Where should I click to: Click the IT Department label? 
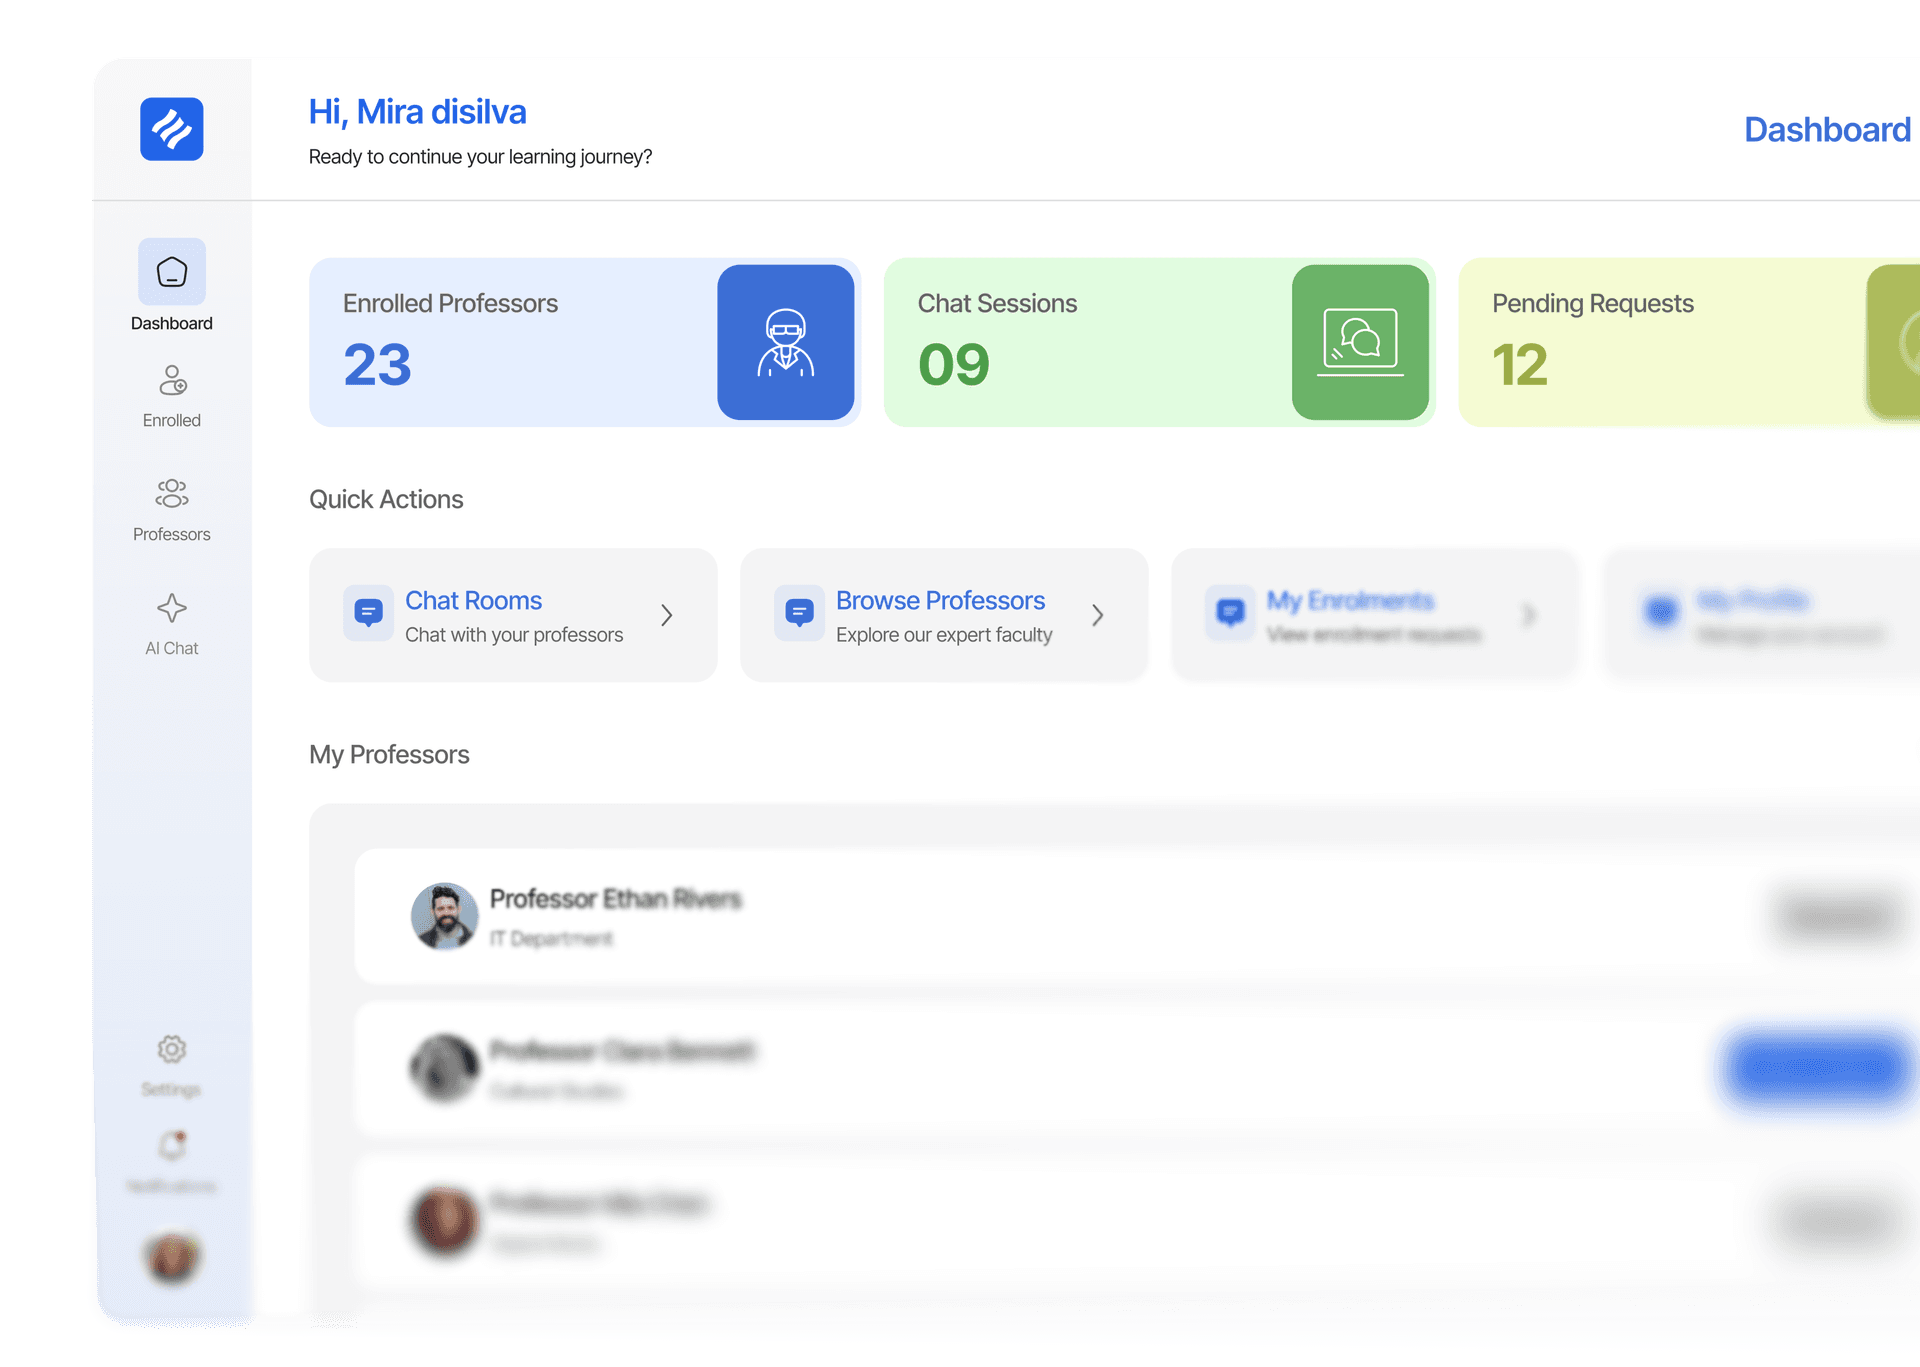pyautogui.click(x=551, y=938)
